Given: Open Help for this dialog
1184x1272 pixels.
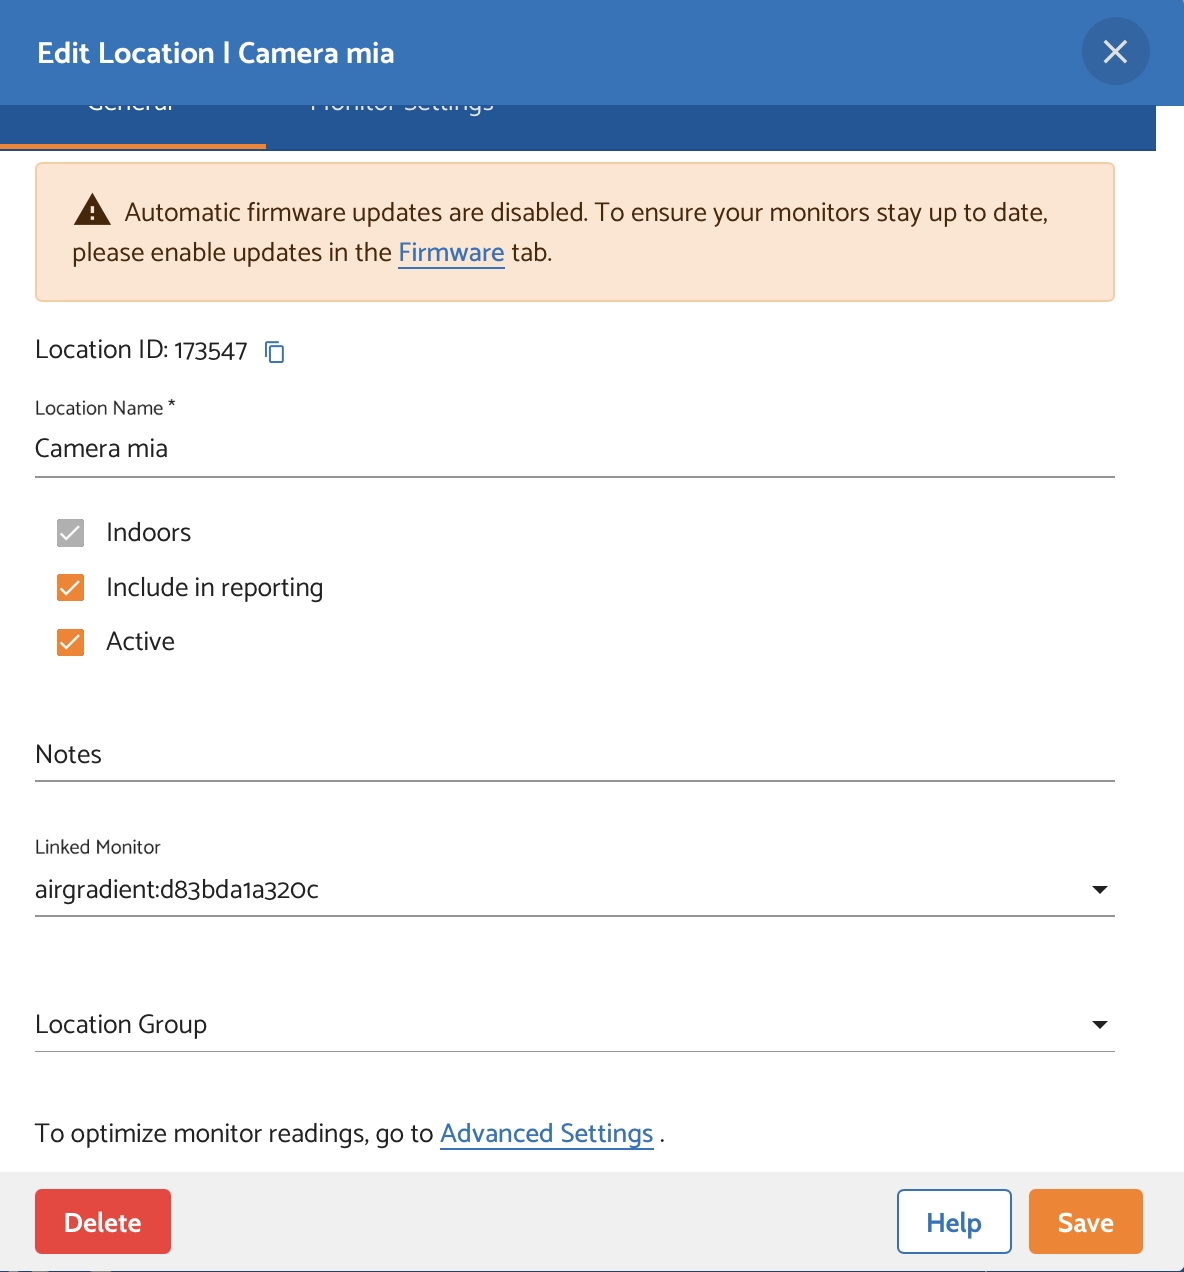Looking at the screenshot, I should pos(954,1221).
